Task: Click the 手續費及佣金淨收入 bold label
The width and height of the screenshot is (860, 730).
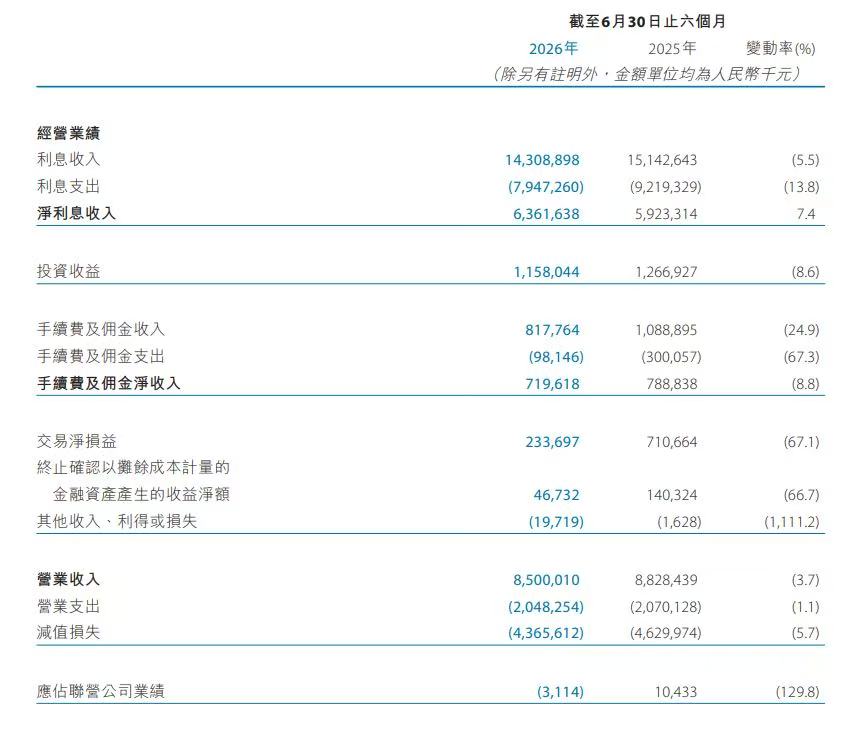Action: click(x=109, y=383)
